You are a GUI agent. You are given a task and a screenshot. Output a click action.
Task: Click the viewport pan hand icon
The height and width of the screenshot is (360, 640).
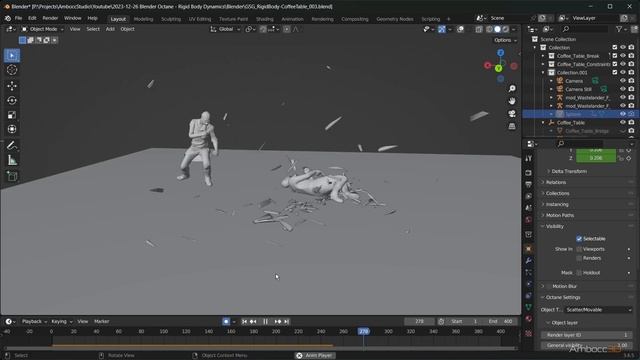(x=512, y=101)
